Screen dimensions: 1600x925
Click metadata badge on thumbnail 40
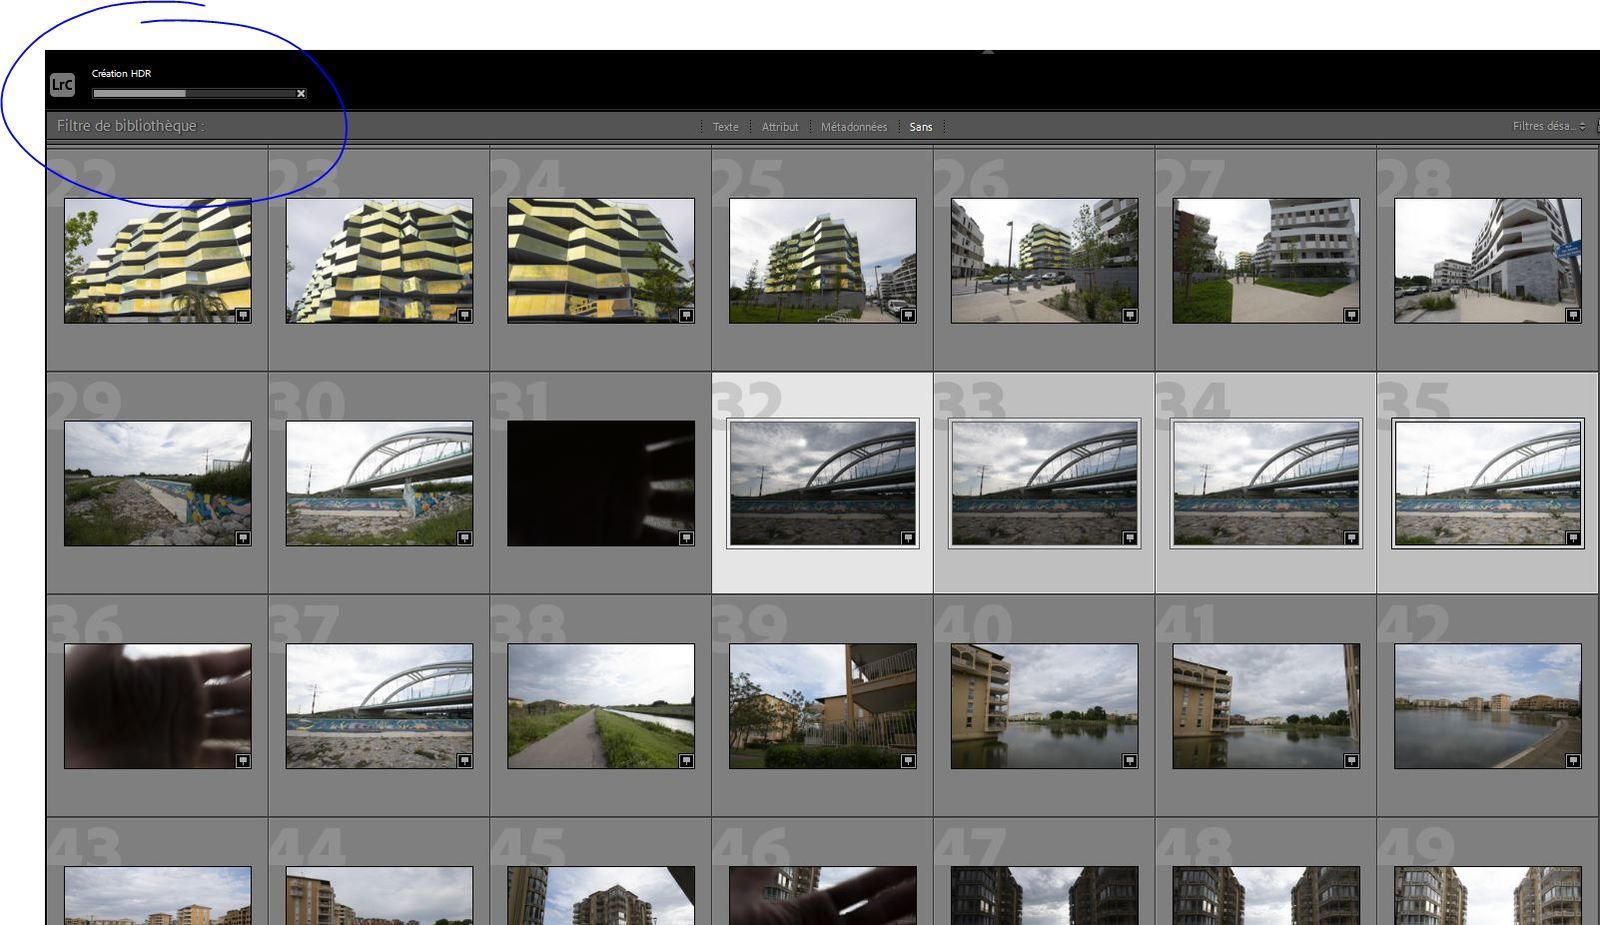click(x=1130, y=761)
